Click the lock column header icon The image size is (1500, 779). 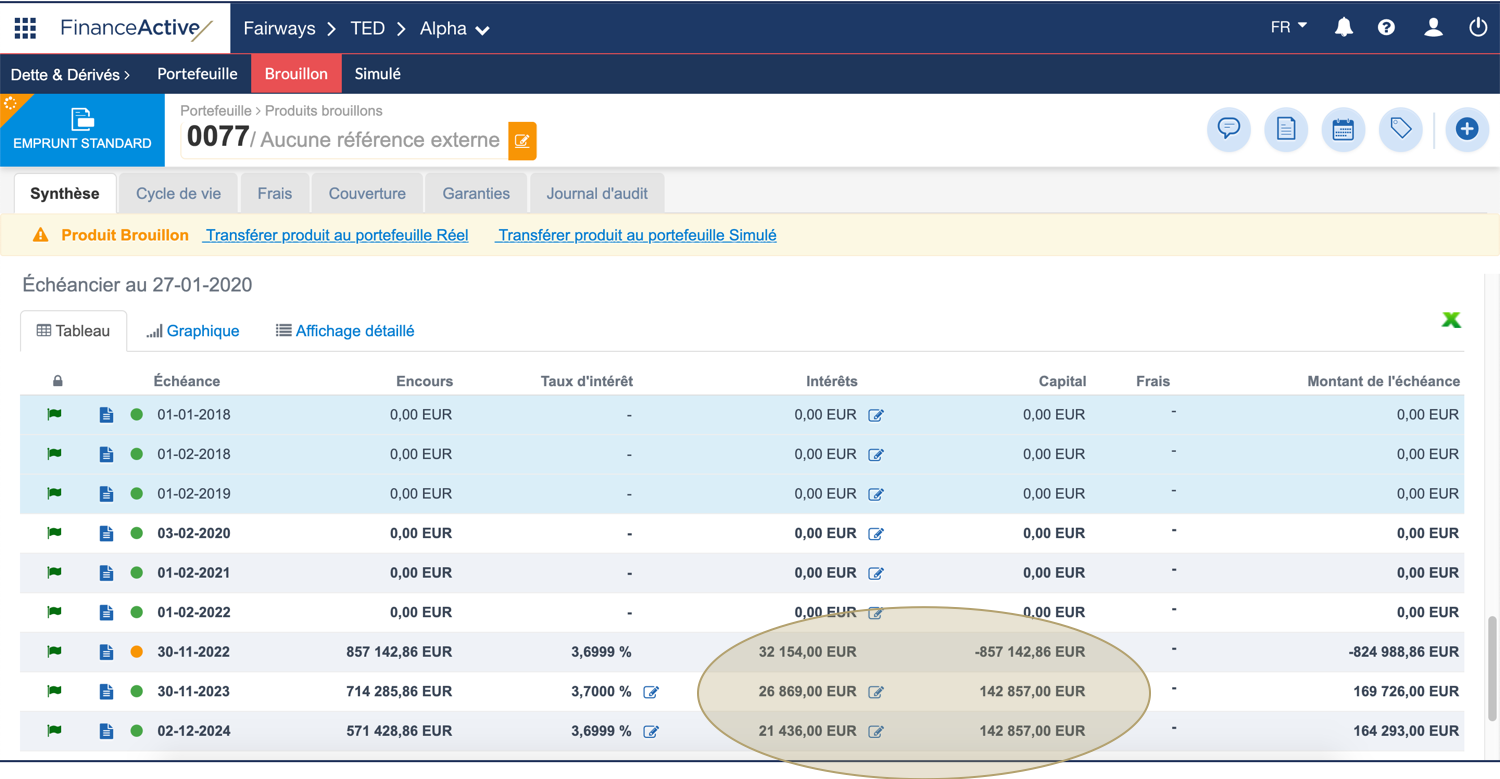point(58,381)
